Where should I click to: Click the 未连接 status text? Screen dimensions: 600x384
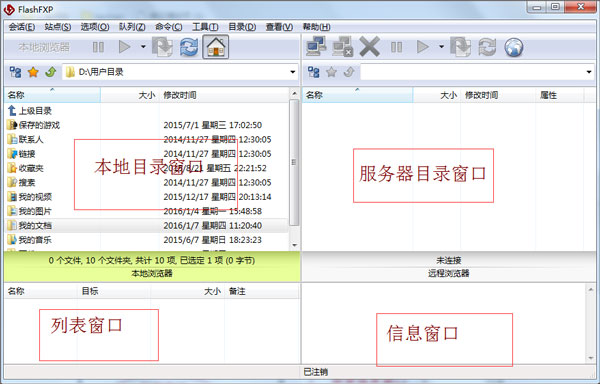click(448, 260)
